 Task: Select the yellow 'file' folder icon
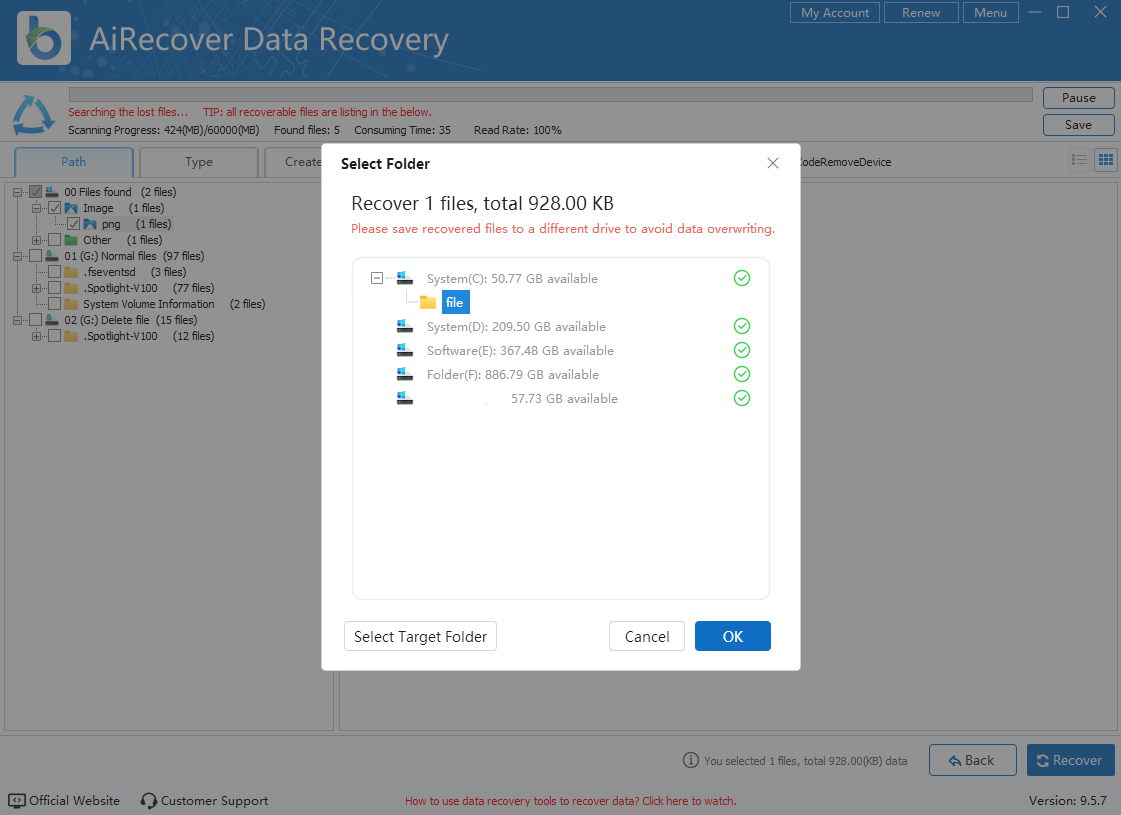(428, 302)
